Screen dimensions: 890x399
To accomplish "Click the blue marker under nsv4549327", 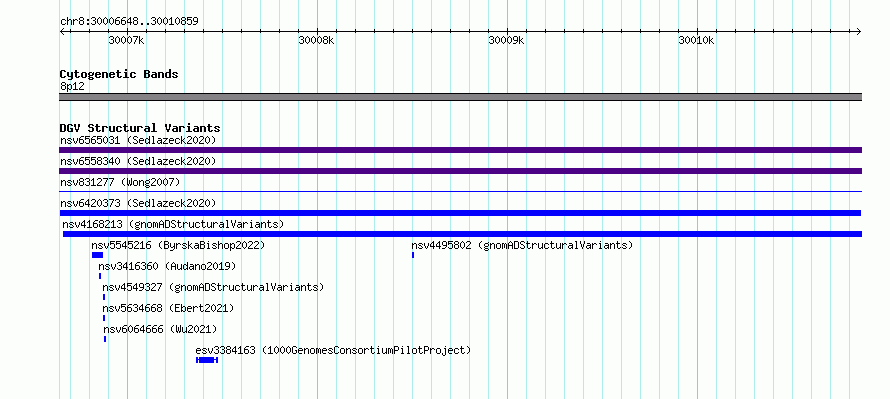I will tap(104, 297).
